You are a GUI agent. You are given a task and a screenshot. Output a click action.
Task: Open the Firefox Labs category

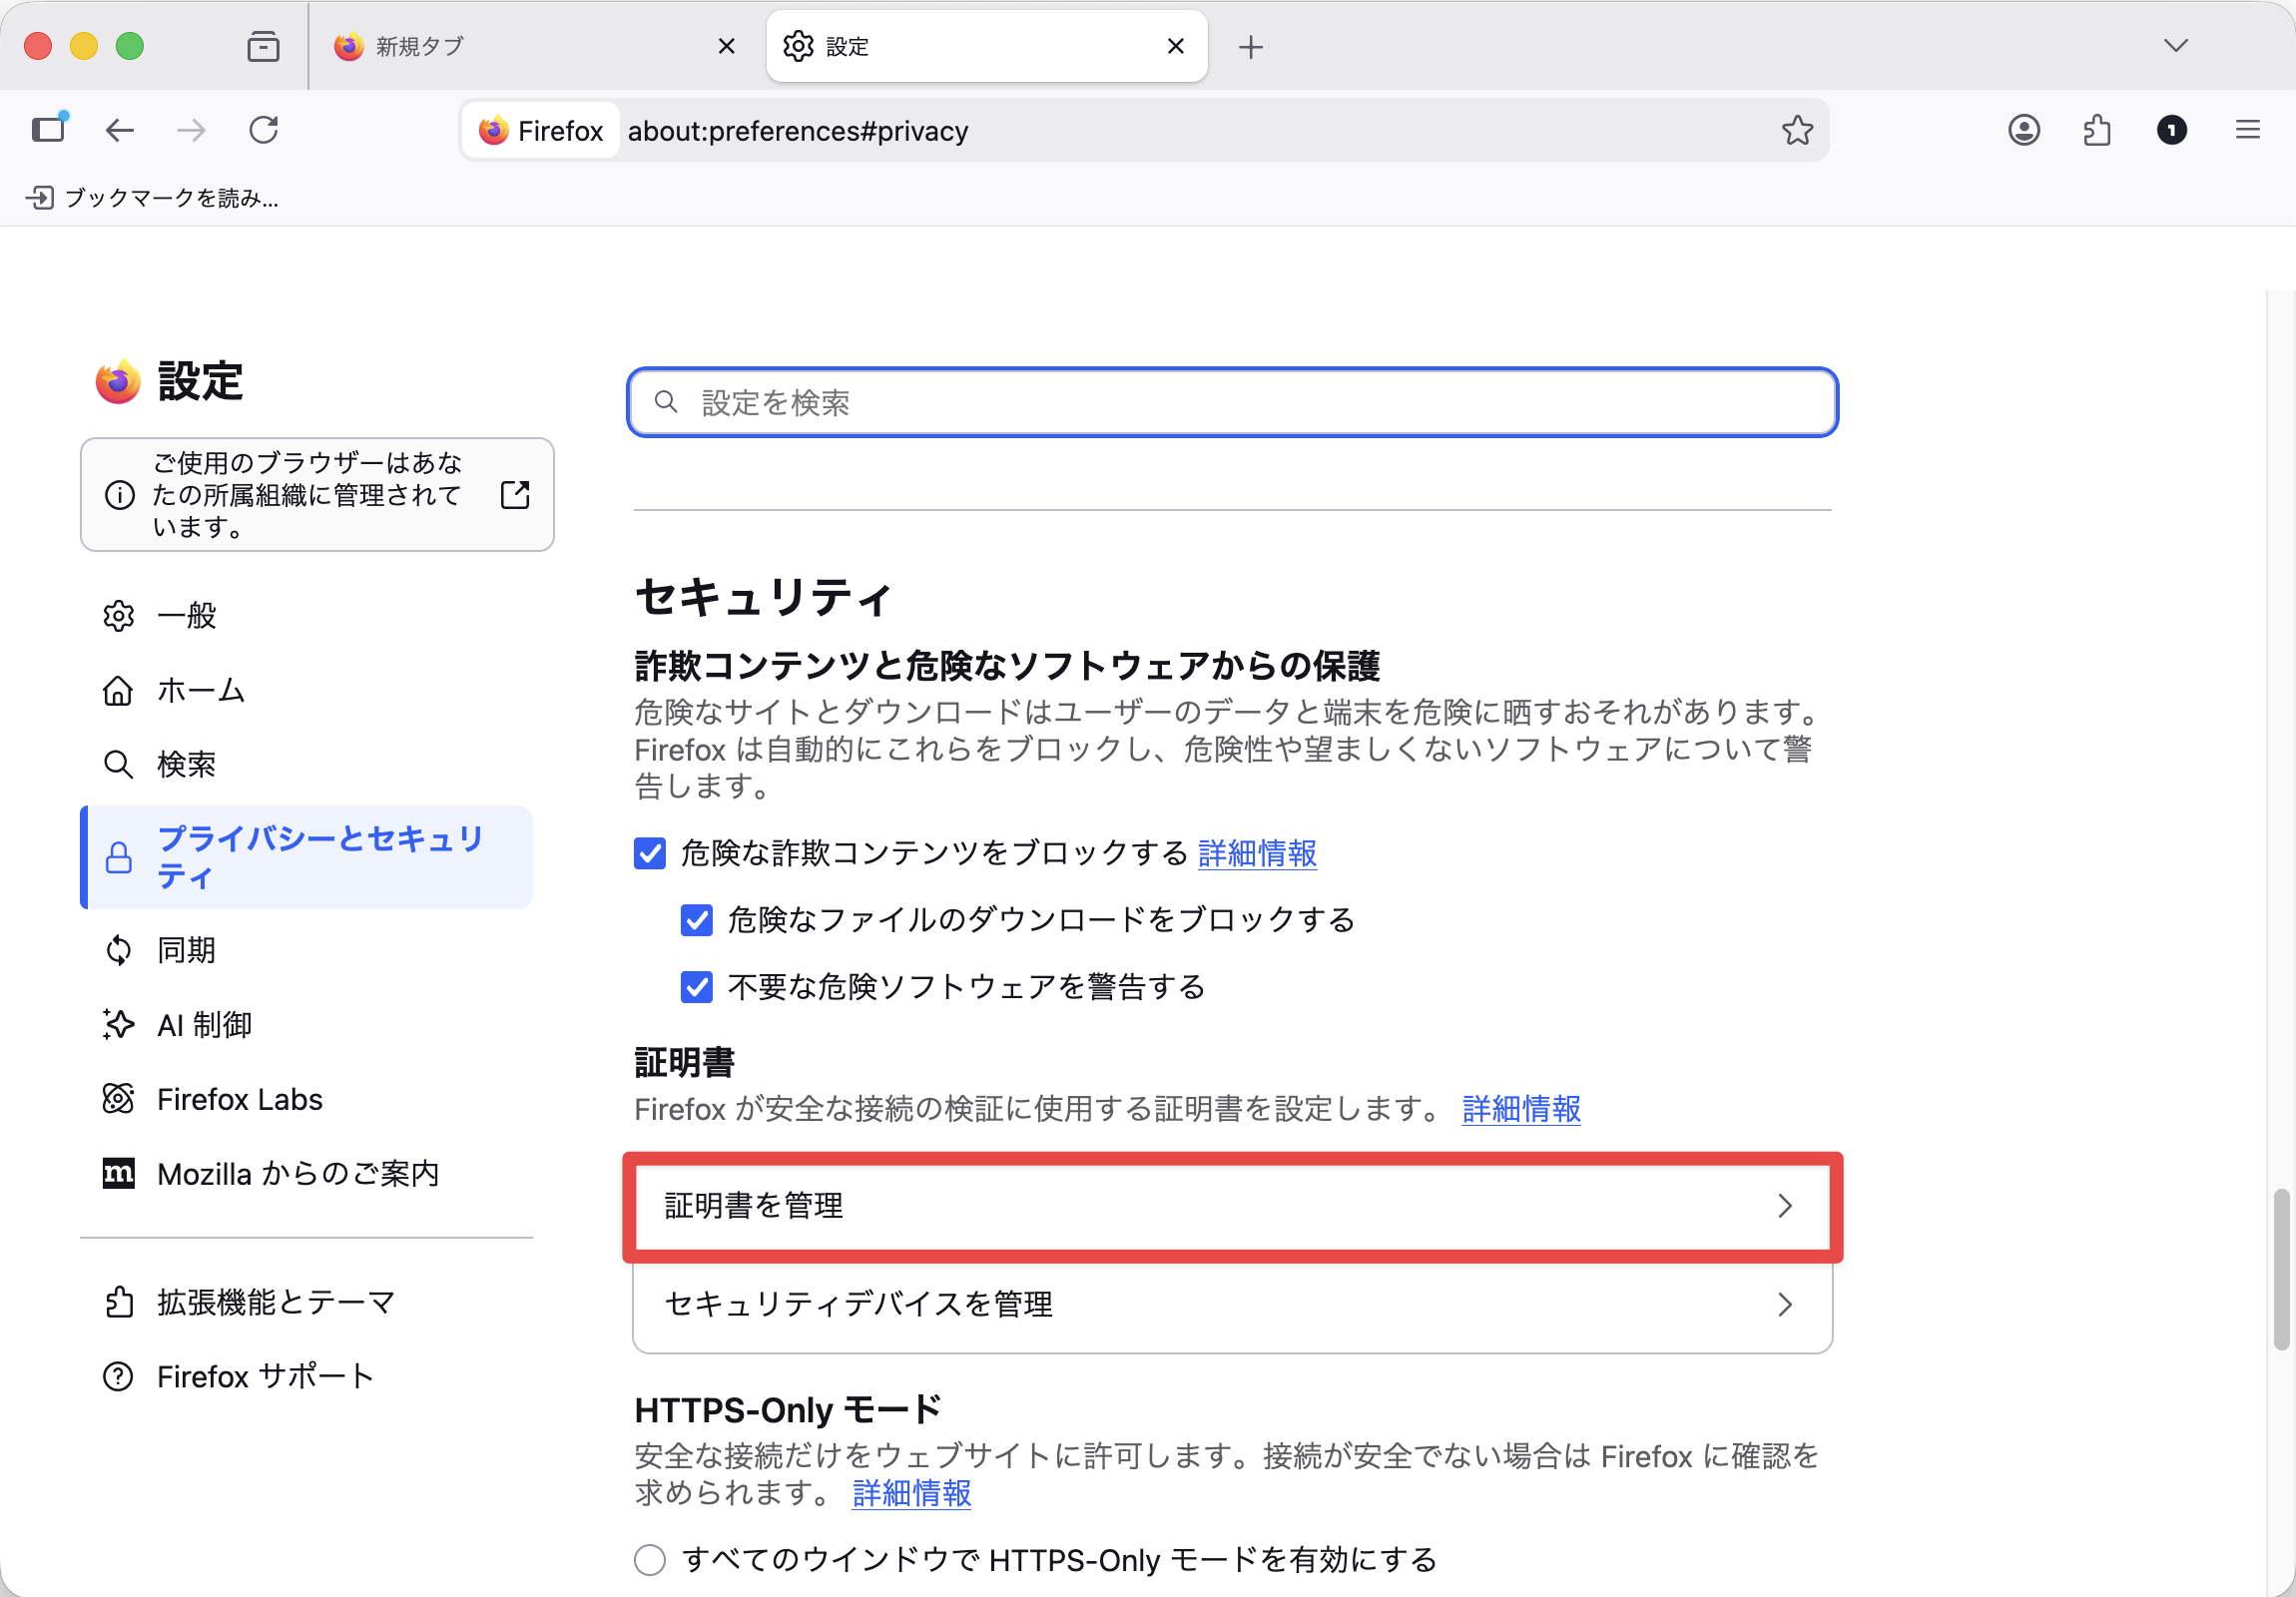[x=306, y=1099]
